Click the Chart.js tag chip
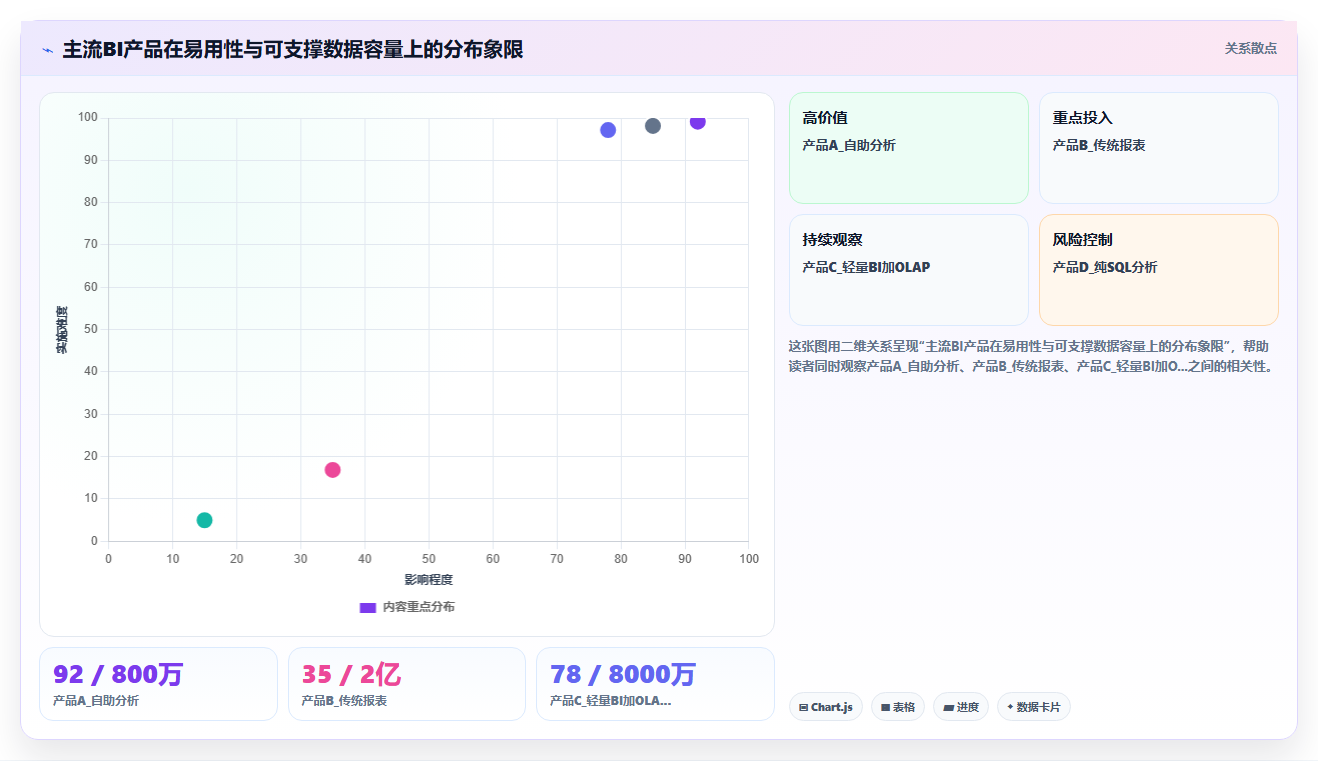This screenshot has height=761, width=1318. [x=826, y=707]
